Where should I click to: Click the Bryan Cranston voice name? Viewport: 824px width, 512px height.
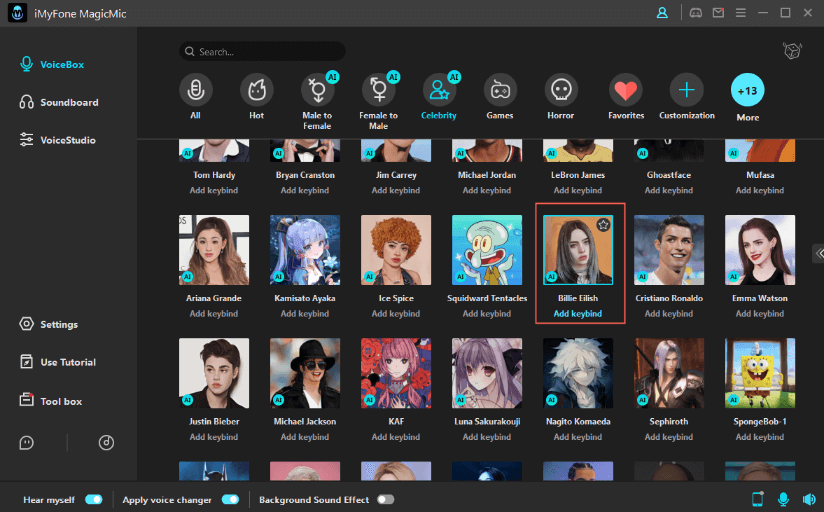coord(305,175)
